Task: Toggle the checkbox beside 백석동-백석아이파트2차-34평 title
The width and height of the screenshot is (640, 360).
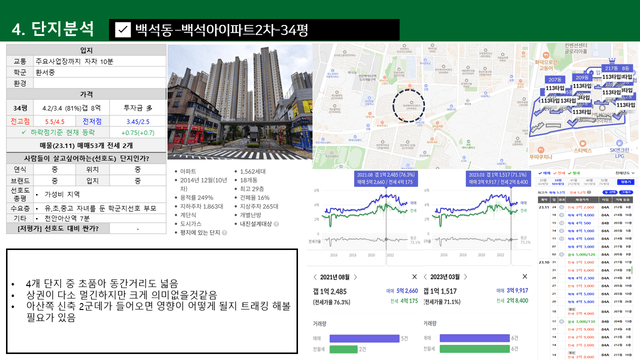Action: (x=122, y=30)
